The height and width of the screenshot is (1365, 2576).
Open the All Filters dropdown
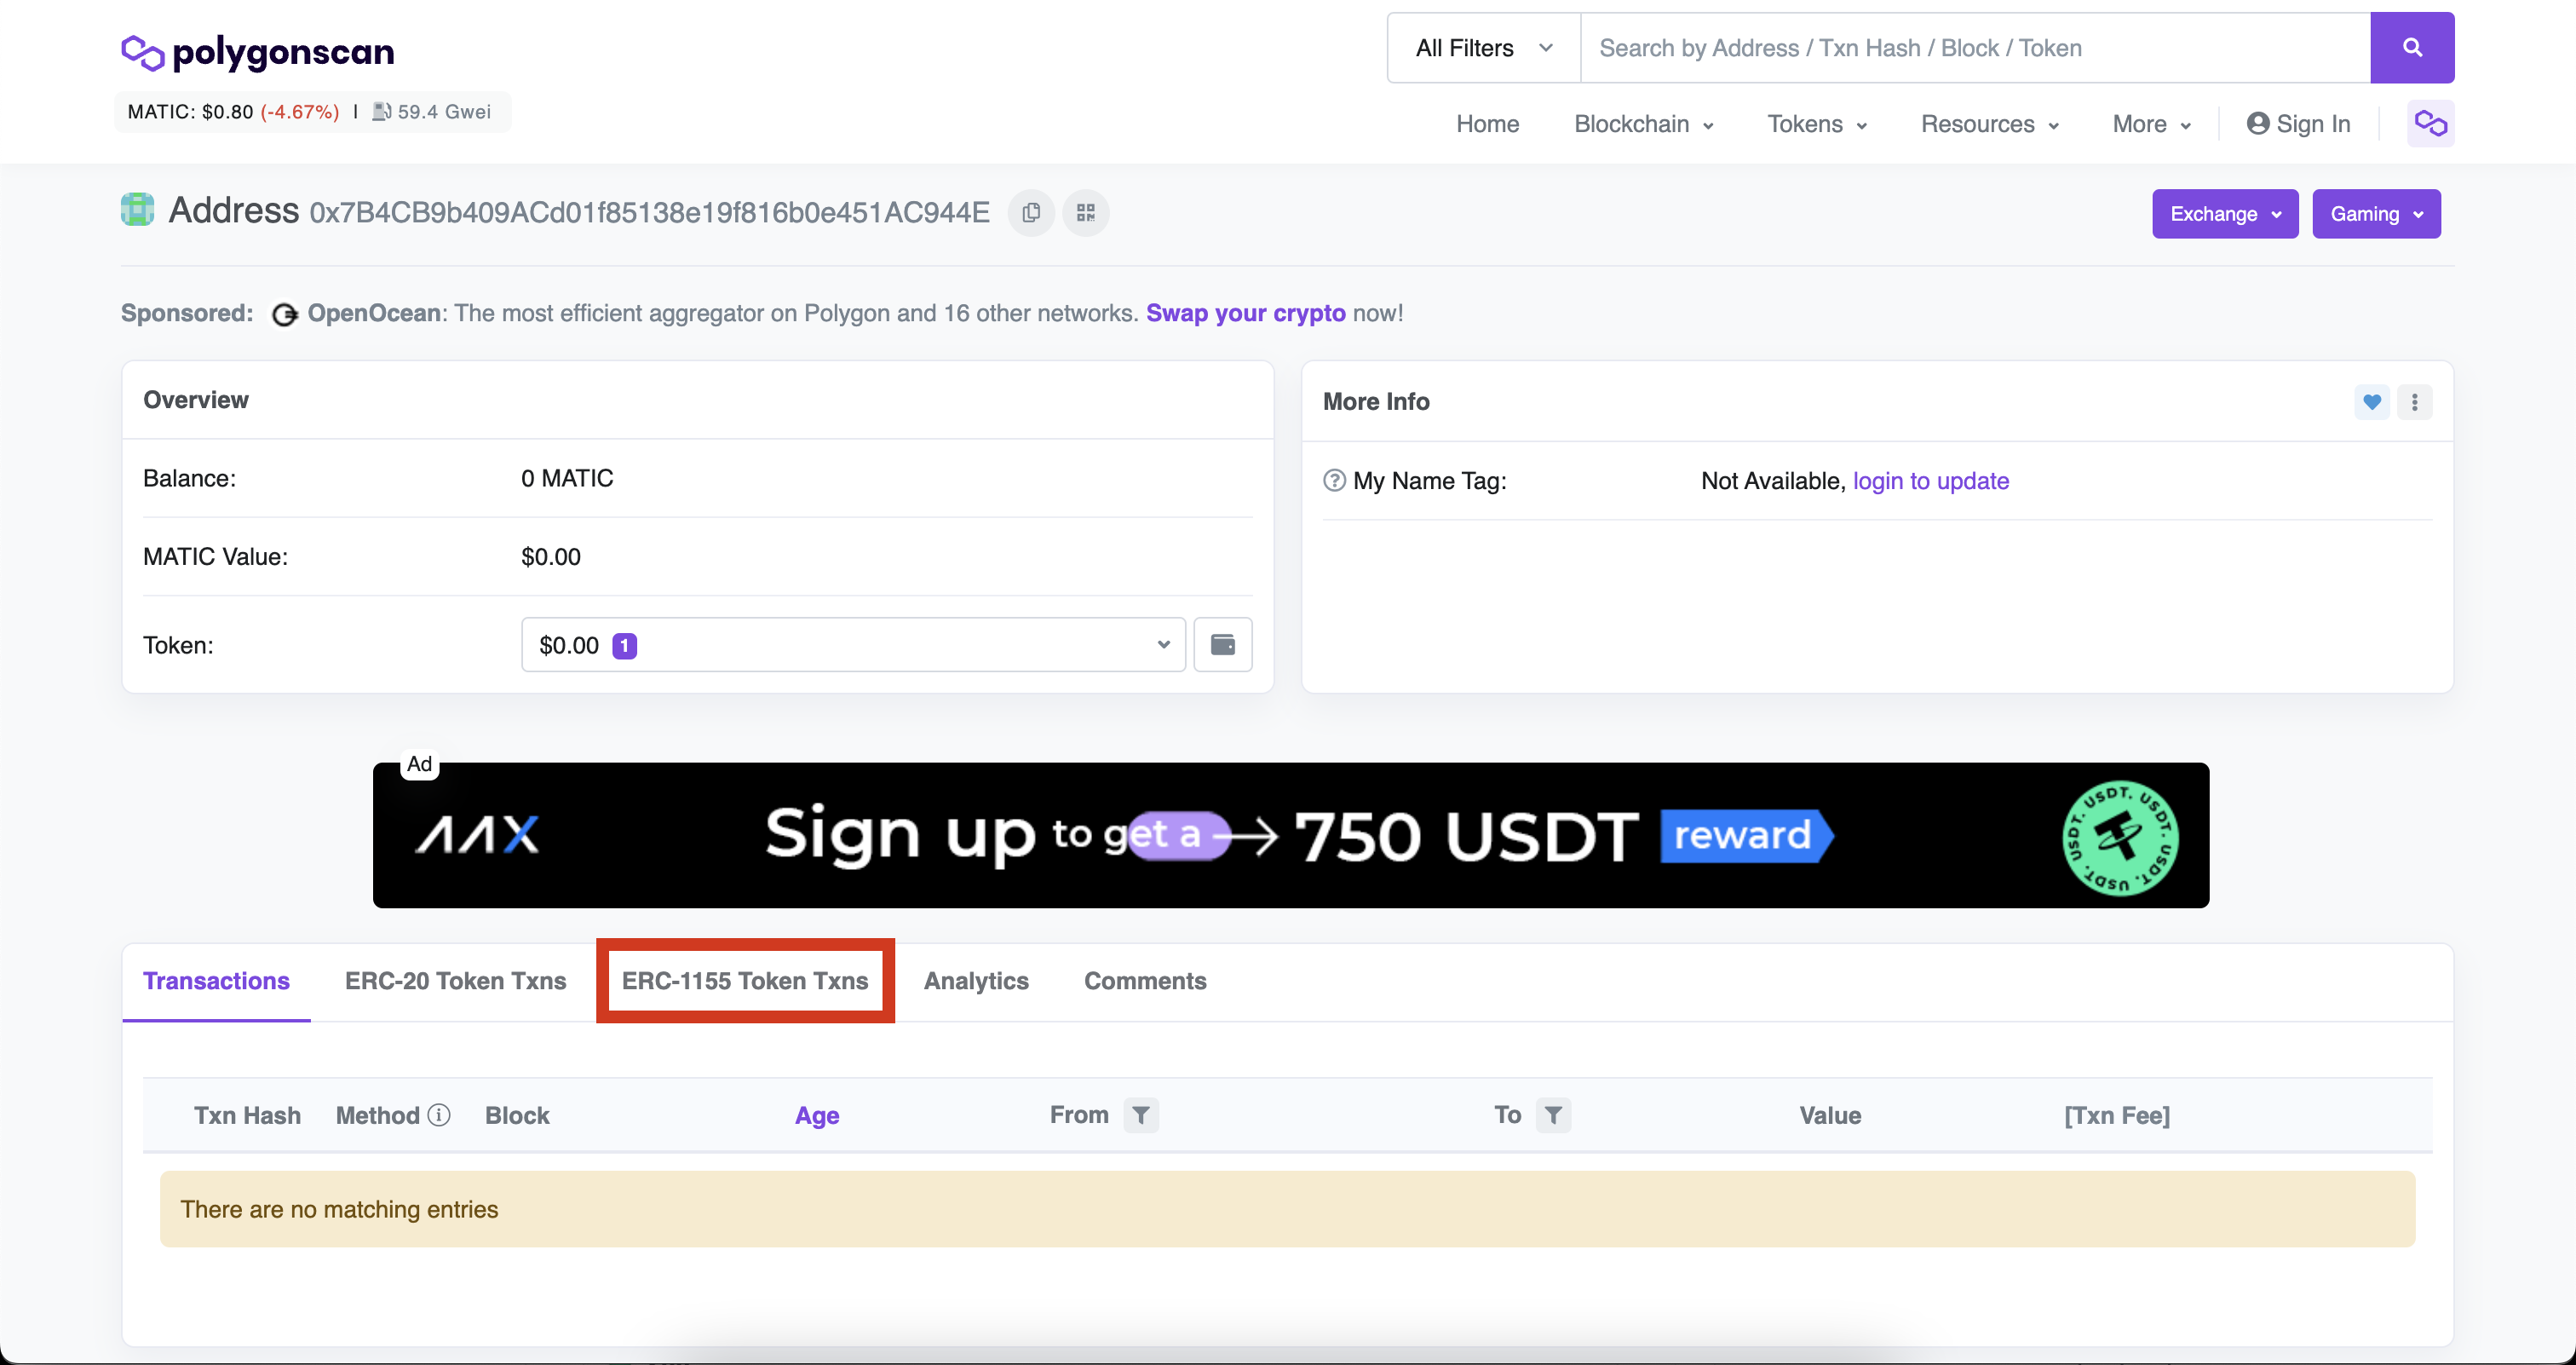1483,48
